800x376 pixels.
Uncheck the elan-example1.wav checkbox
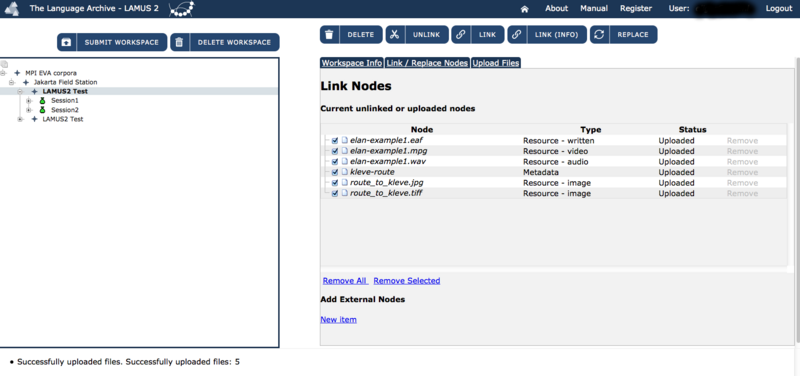pyautogui.click(x=335, y=162)
